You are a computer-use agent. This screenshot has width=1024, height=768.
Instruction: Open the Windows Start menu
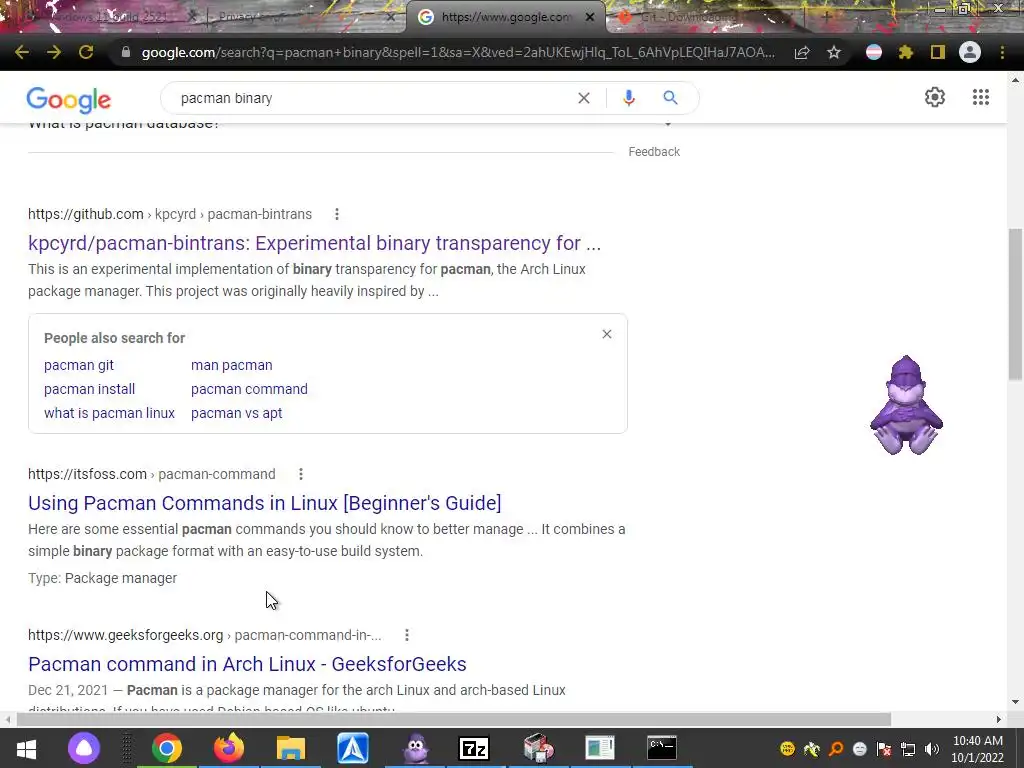pos(26,748)
